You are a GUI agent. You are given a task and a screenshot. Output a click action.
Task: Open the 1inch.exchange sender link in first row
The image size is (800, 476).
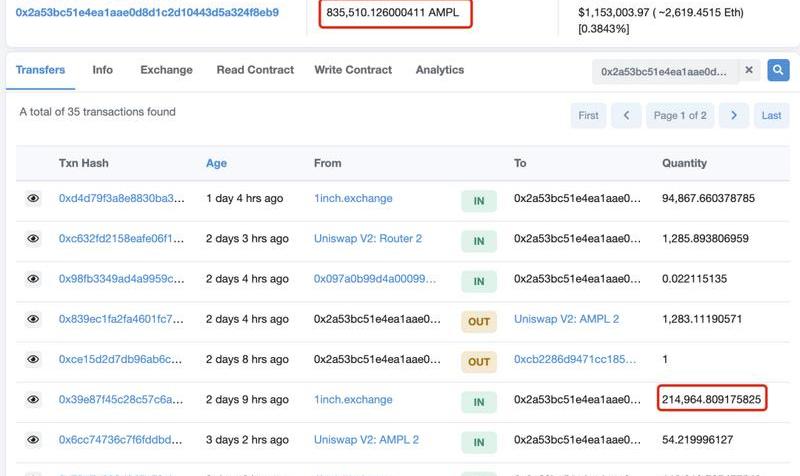(353, 199)
